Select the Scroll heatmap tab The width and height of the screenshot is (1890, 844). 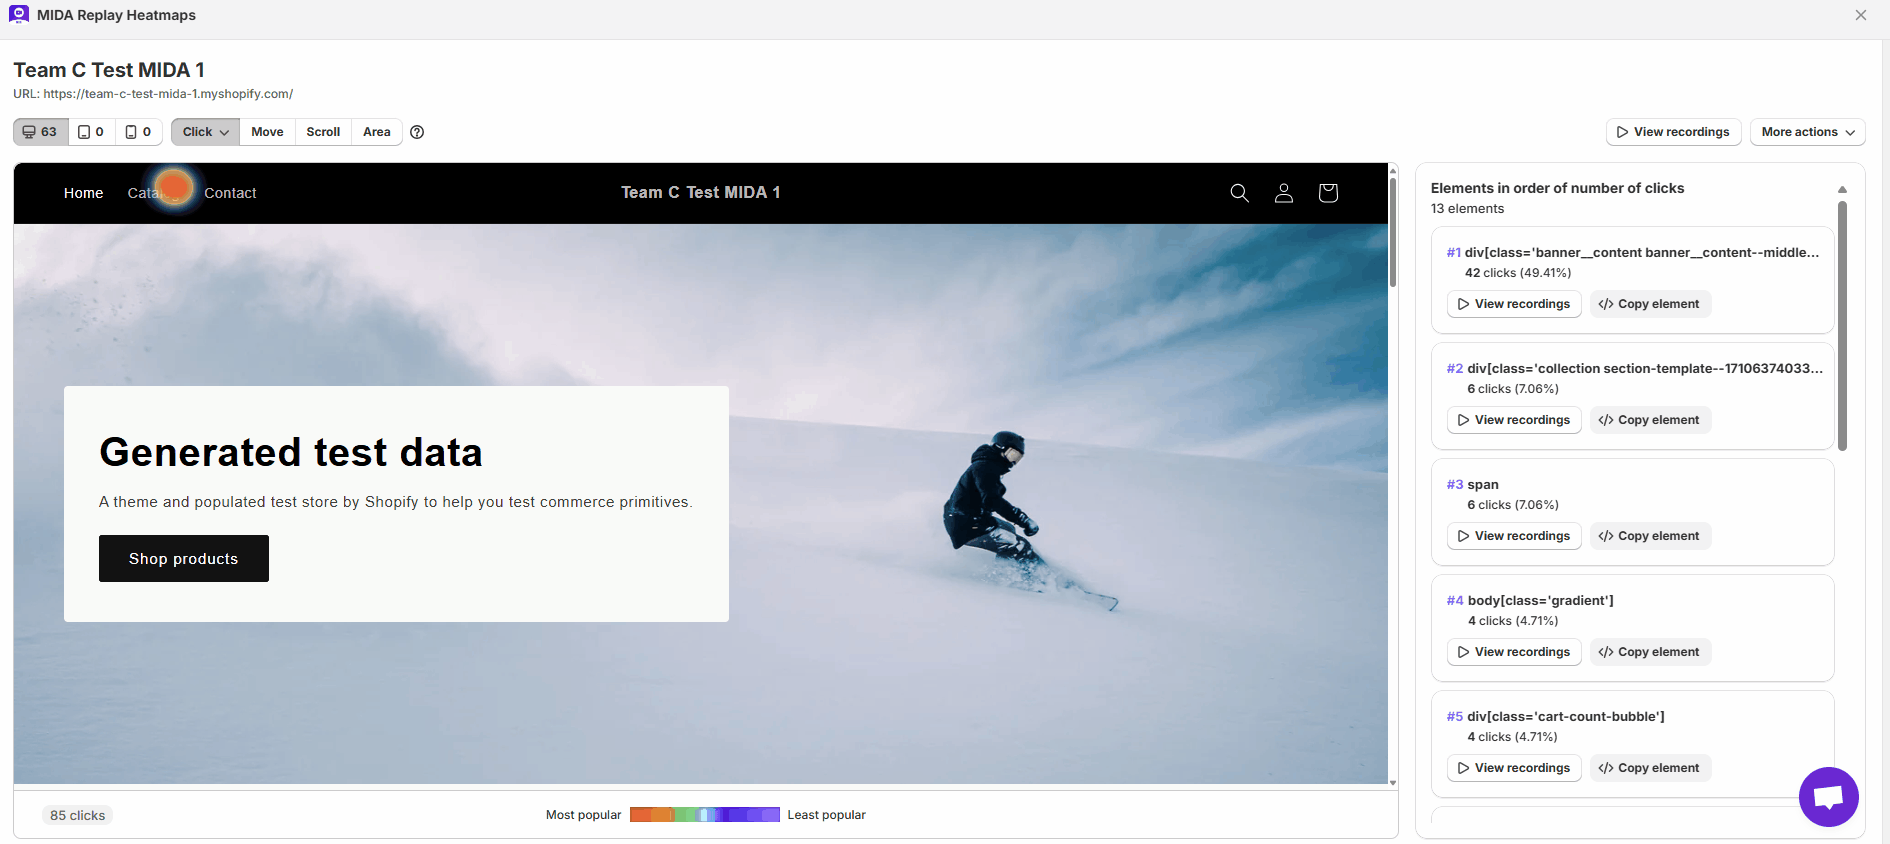point(323,132)
